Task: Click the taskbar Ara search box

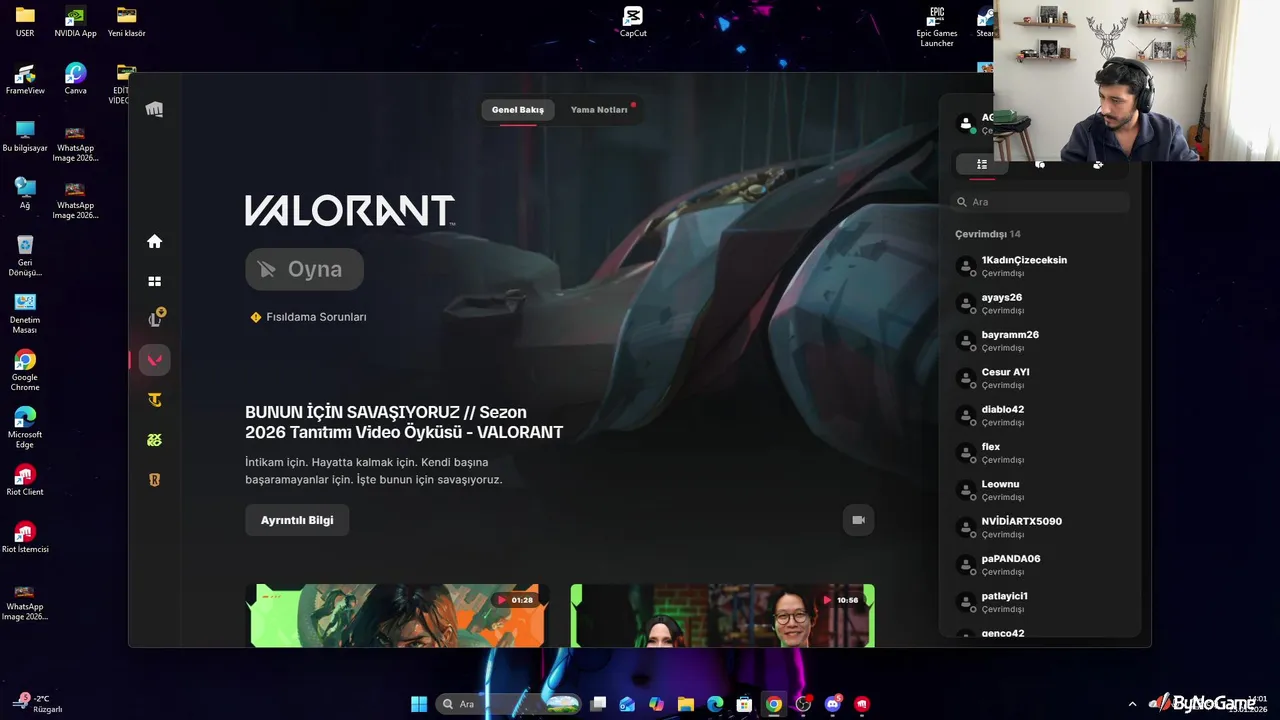Action: click(x=510, y=704)
